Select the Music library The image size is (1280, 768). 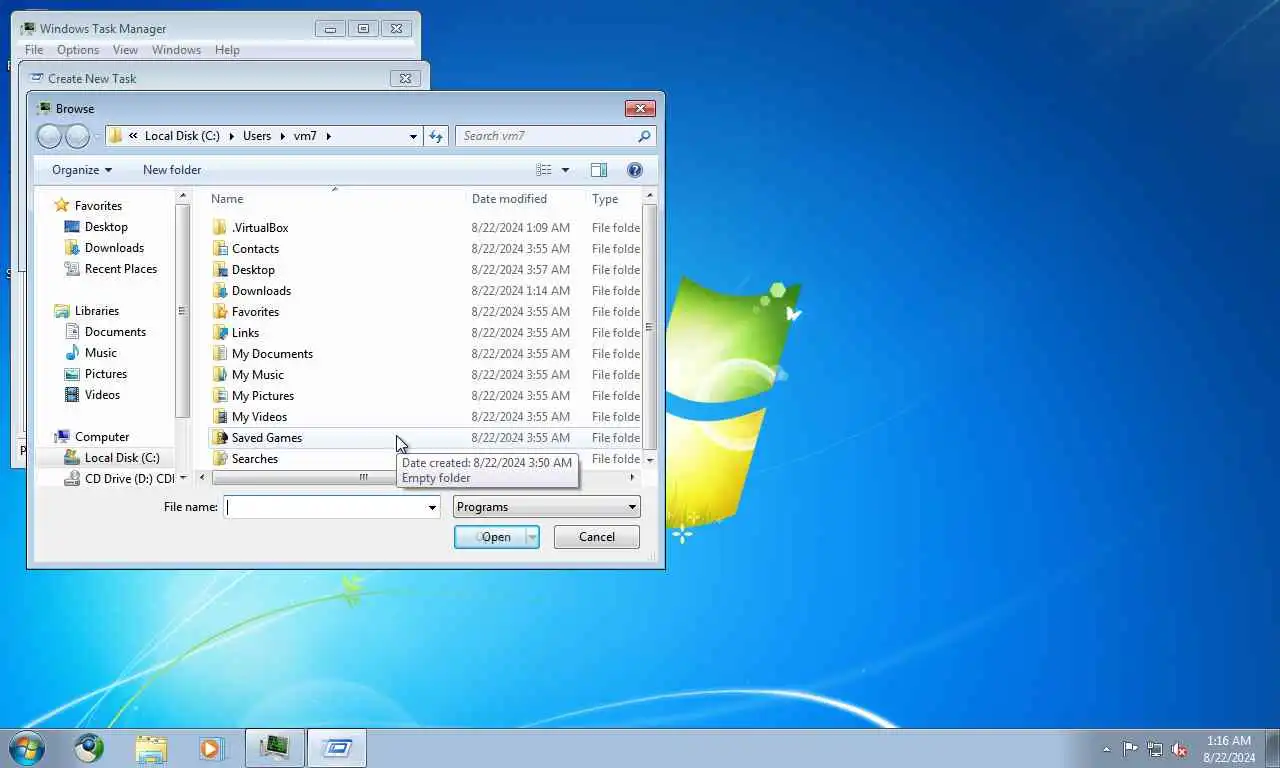[101, 353]
